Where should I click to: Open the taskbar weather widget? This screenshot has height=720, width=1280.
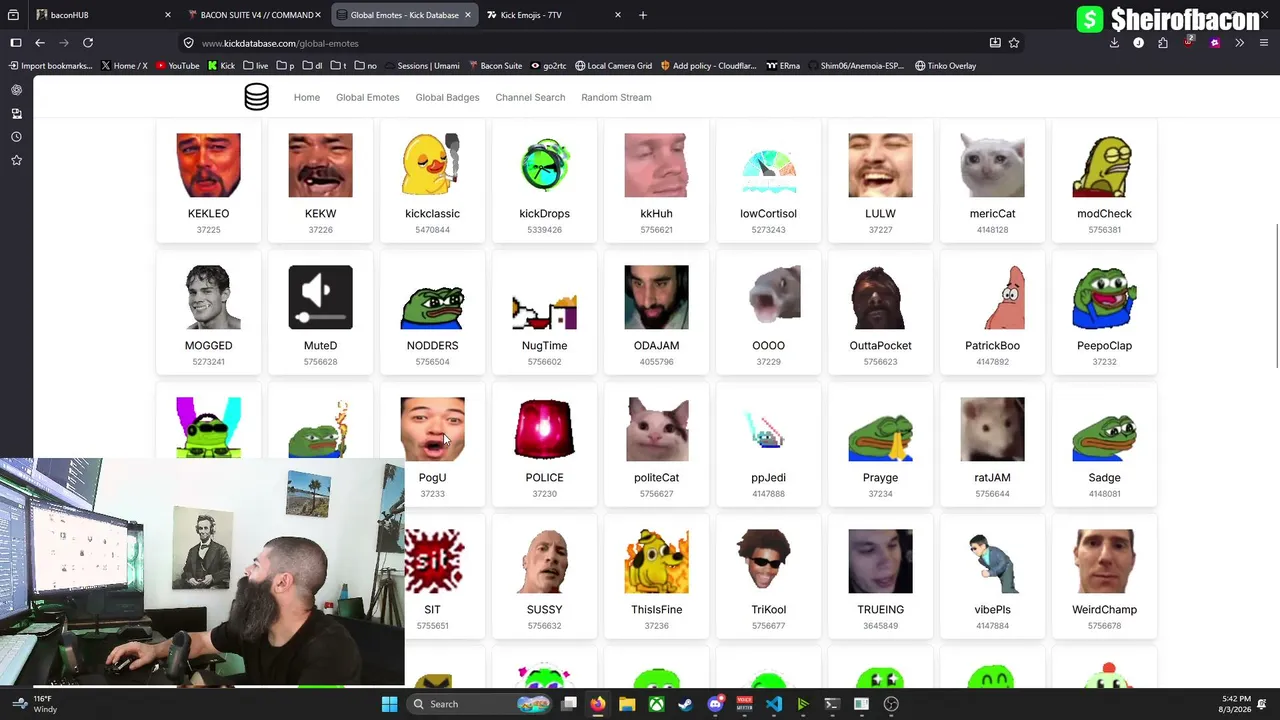(x=33, y=704)
